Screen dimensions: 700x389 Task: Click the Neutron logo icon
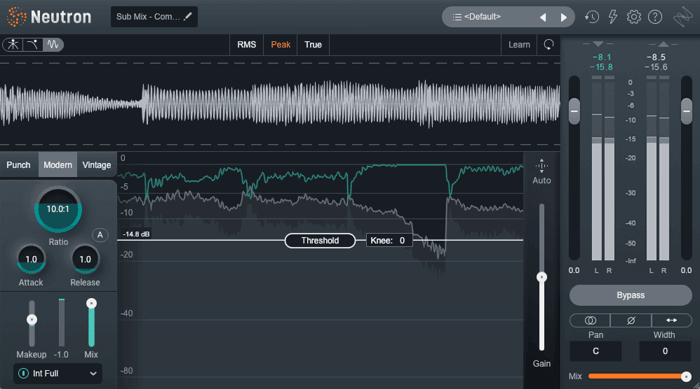tap(17, 17)
